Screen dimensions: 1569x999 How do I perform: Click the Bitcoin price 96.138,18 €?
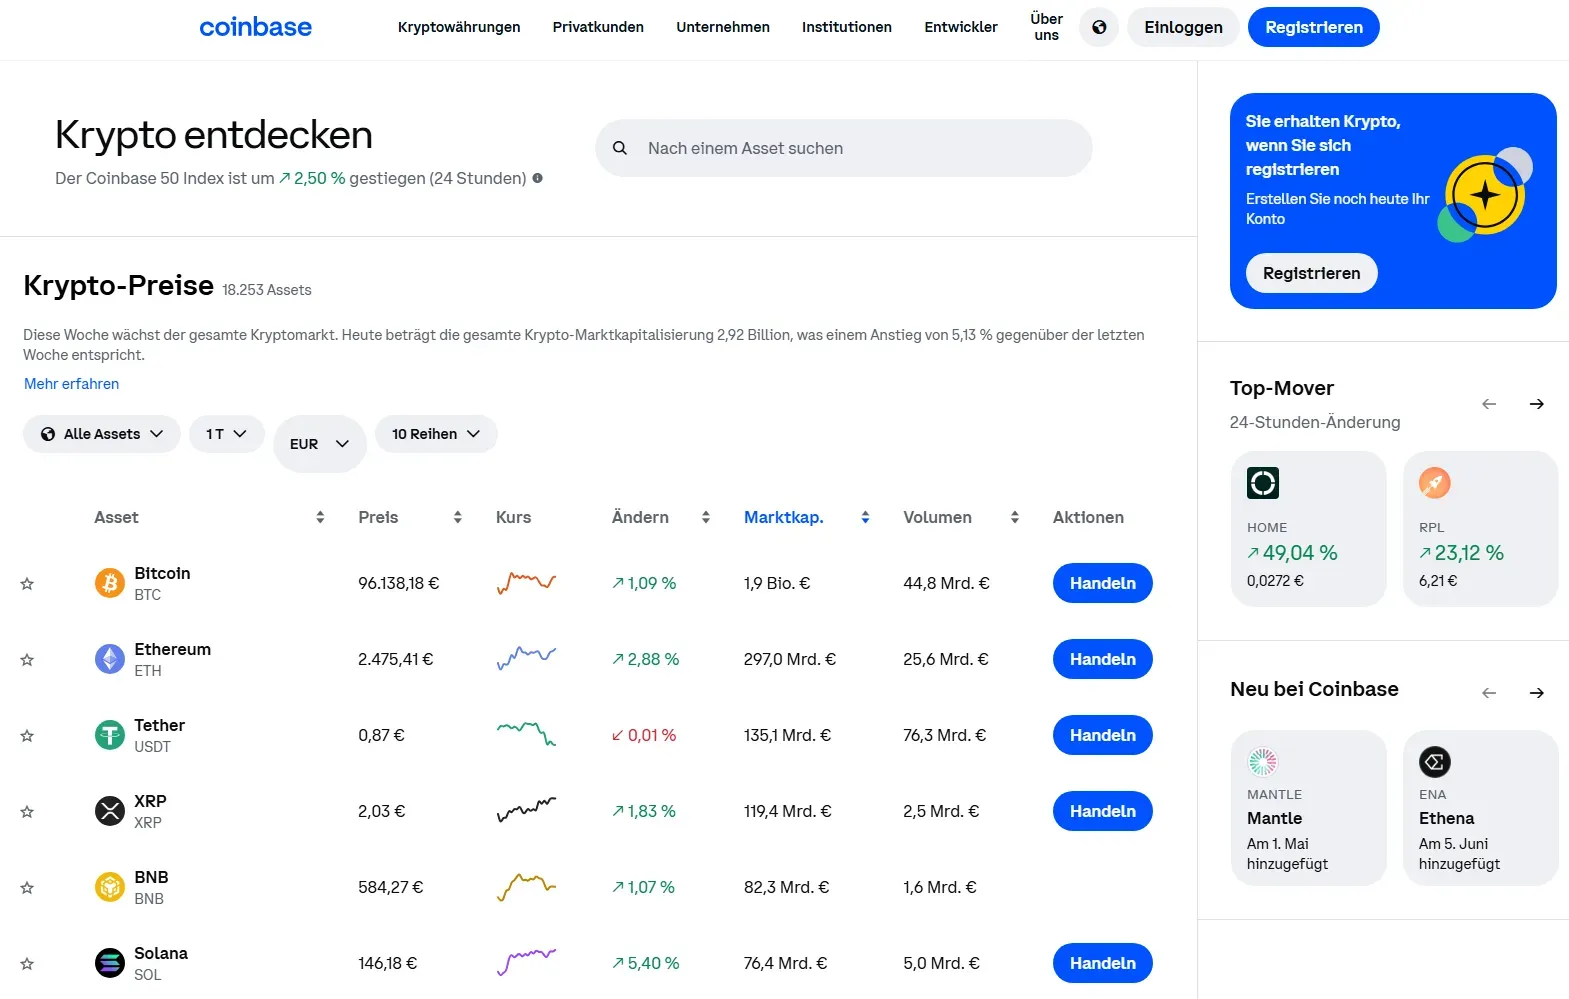(x=399, y=583)
